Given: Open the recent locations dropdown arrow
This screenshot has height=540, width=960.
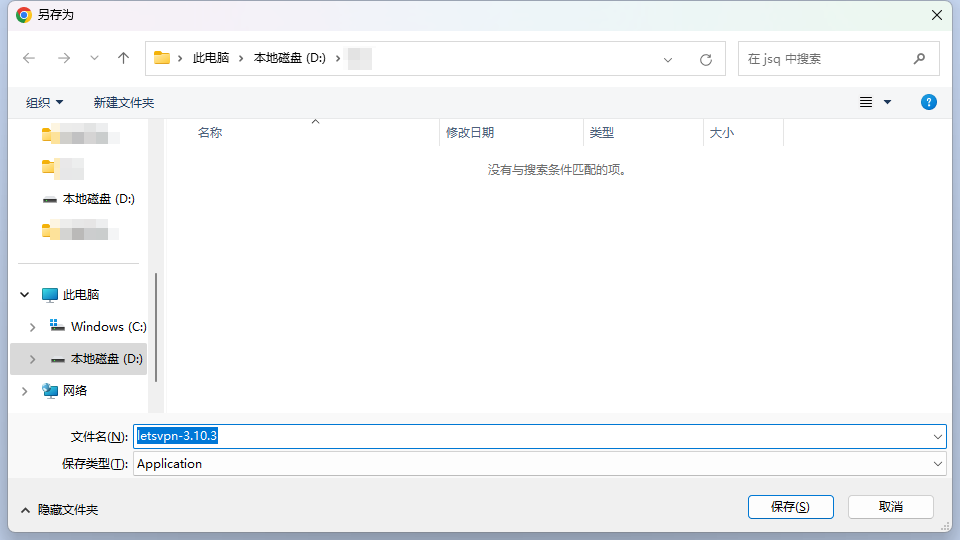Looking at the screenshot, I should click(94, 59).
